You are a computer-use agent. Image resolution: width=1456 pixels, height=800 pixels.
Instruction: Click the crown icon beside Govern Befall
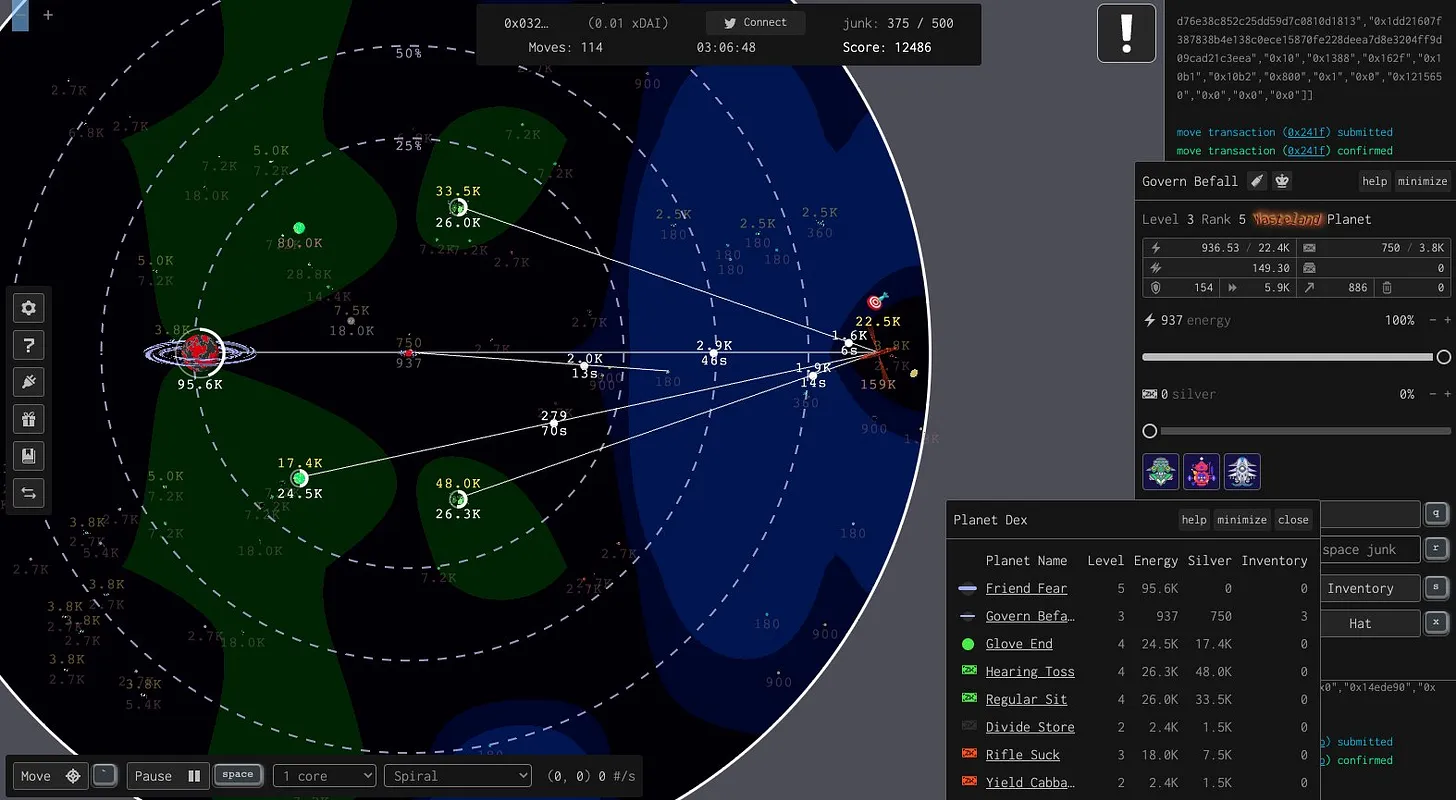(1281, 181)
